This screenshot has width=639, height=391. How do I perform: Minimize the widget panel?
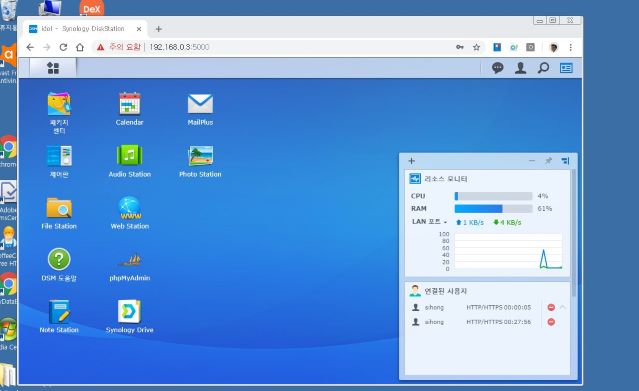[x=532, y=161]
